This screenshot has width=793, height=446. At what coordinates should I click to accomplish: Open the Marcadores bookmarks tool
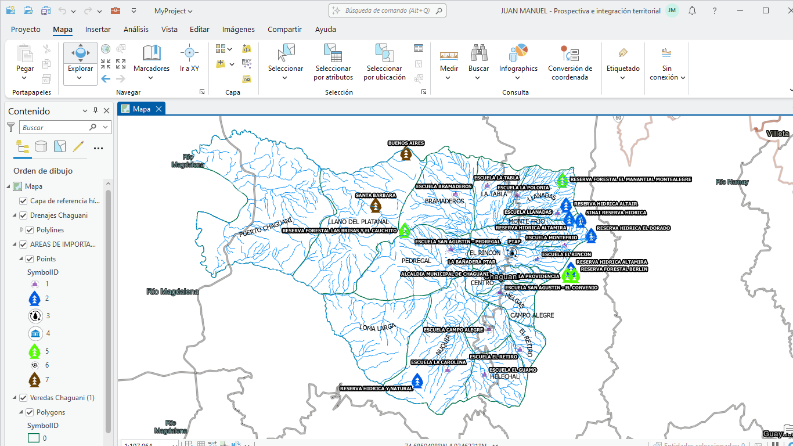click(x=151, y=58)
